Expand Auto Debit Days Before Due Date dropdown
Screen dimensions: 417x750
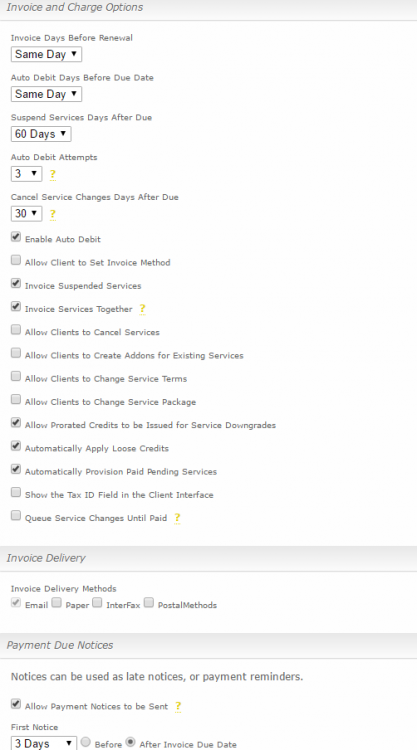point(46,94)
